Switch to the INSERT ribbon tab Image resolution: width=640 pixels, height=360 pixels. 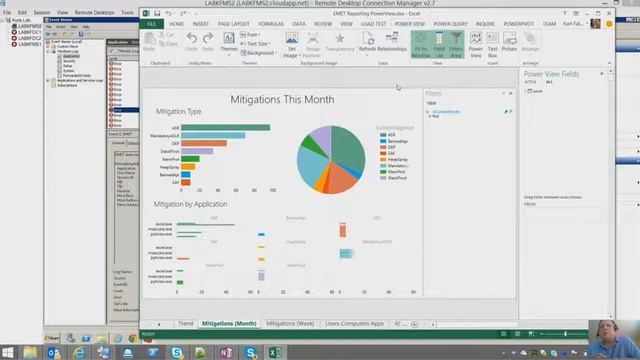coord(201,24)
